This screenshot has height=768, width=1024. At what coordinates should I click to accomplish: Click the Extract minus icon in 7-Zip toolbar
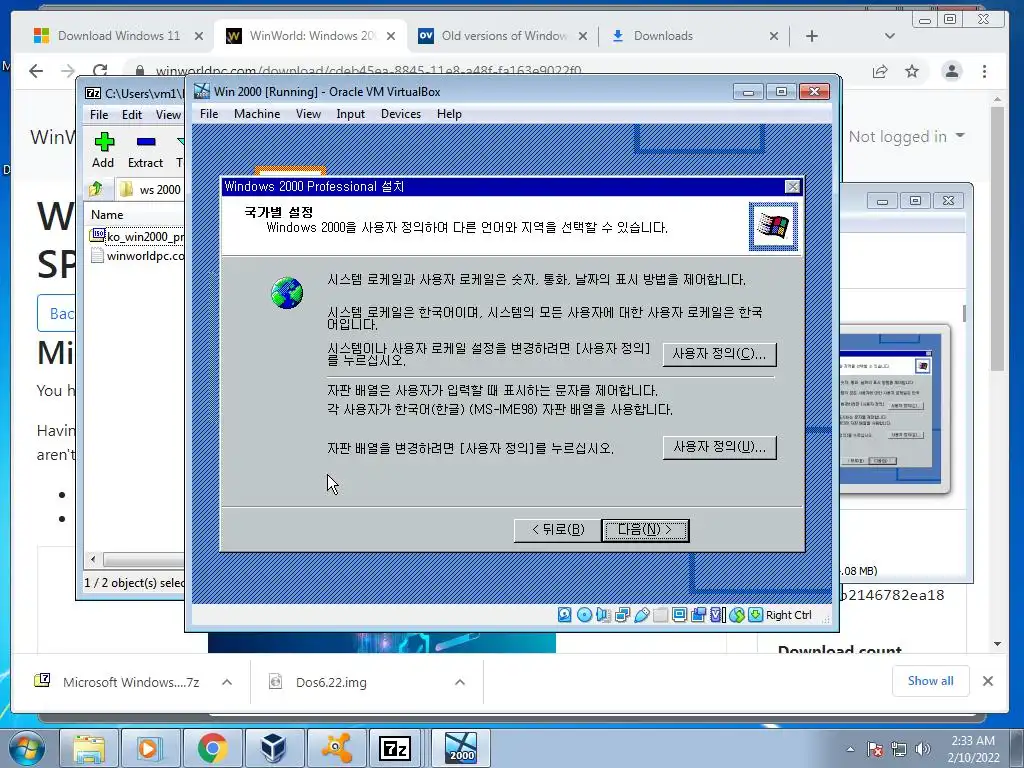pyautogui.click(x=146, y=142)
